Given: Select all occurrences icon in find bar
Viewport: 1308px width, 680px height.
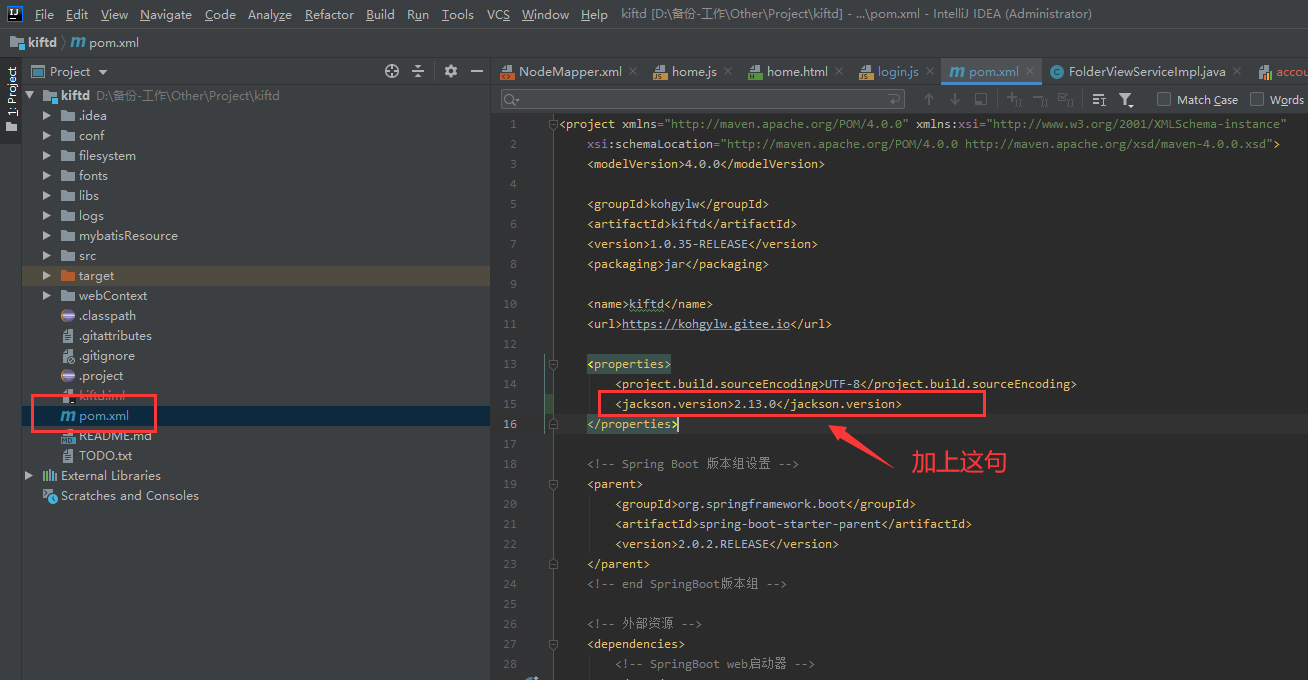Looking at the screenshot, I should click(1066, 99).
